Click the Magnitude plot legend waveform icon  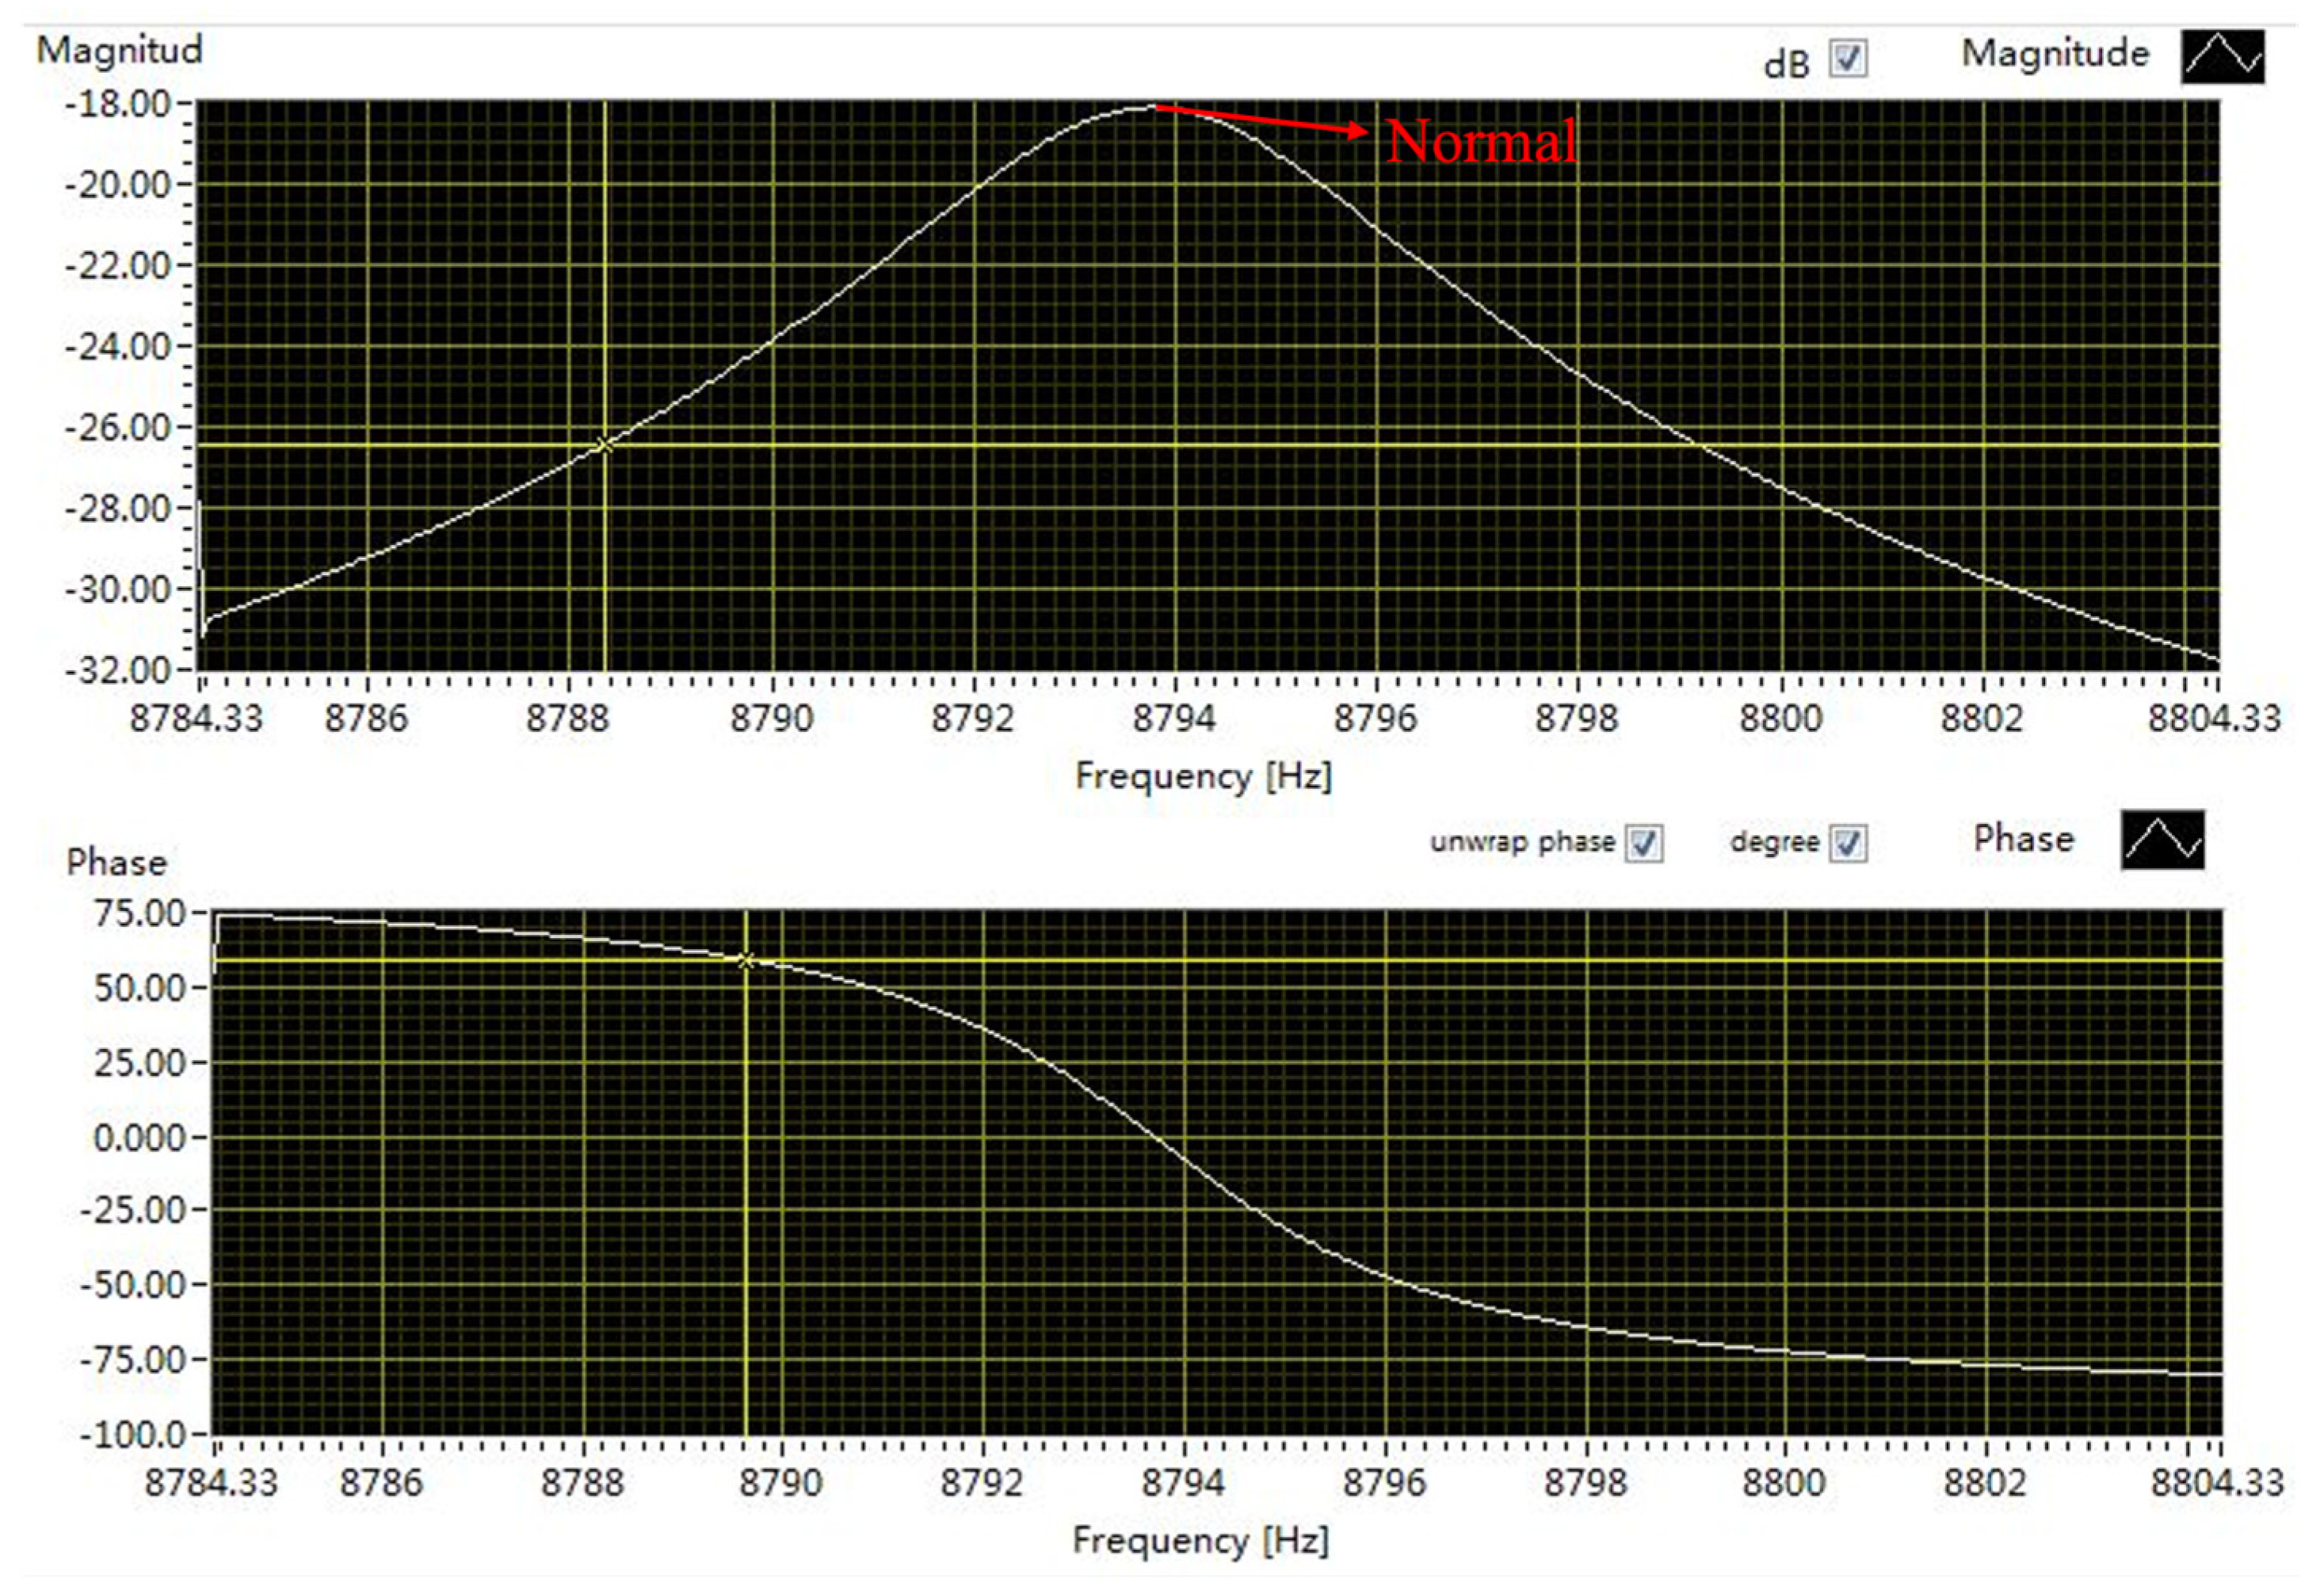pyautogui.click(x=2222, y=57)
